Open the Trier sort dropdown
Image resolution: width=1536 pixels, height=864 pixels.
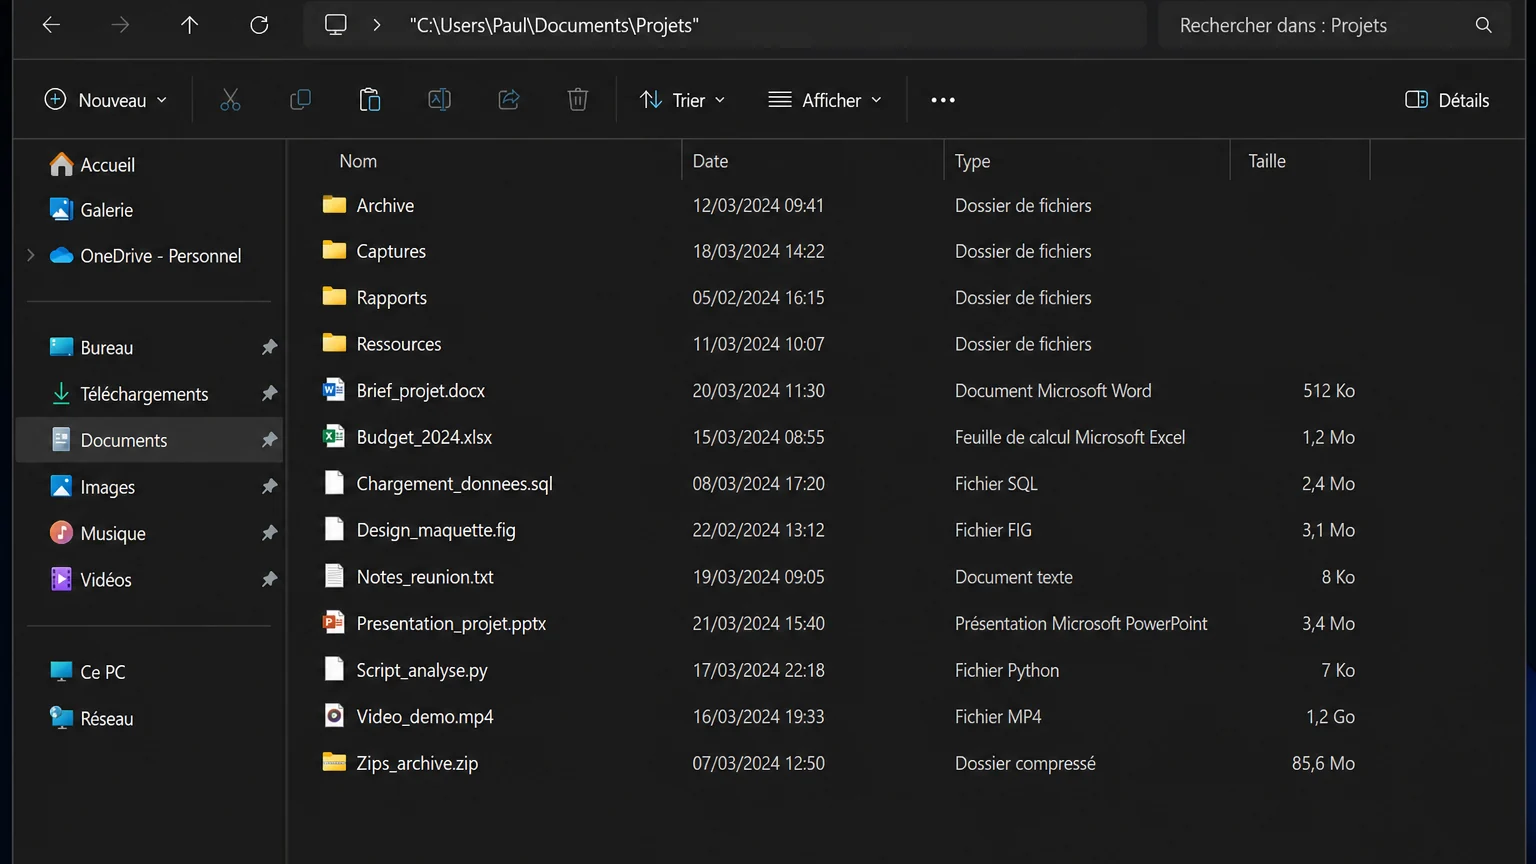(x=683, y=100)
